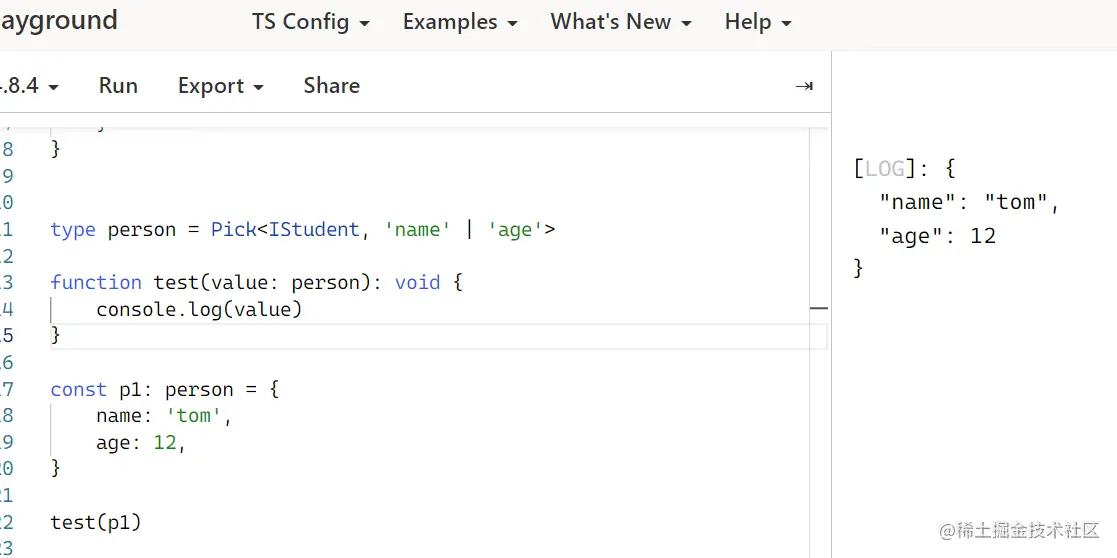Open the What's New dropdown menu
The height and width of the screenshot is (558, 1117).
point(621,22)
